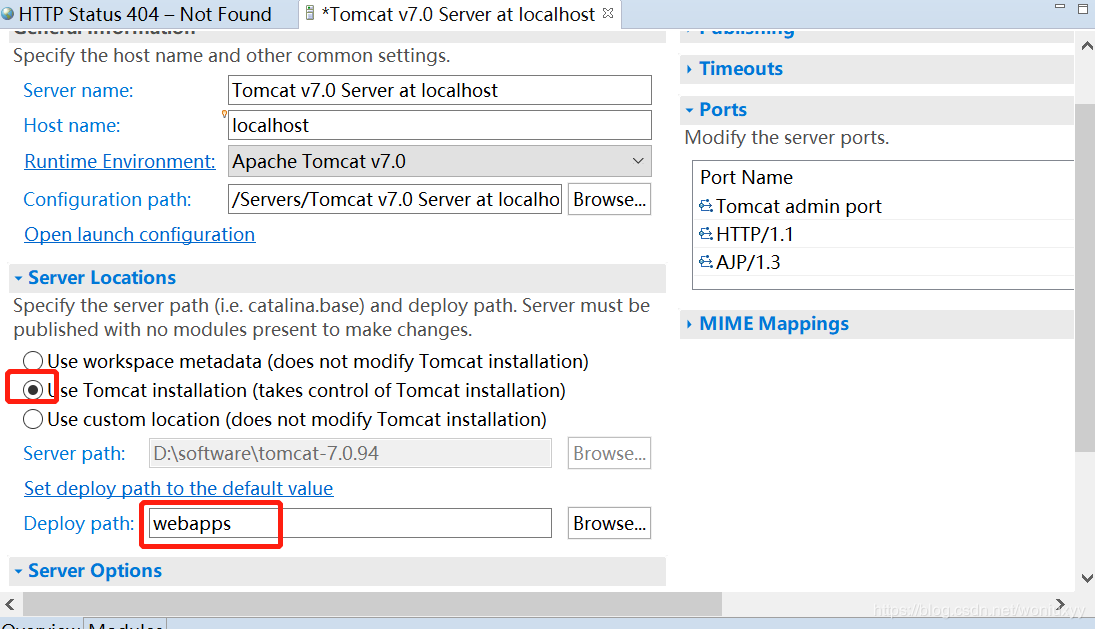
Task: Minimize the editor area
Action: coord(1059,6)
